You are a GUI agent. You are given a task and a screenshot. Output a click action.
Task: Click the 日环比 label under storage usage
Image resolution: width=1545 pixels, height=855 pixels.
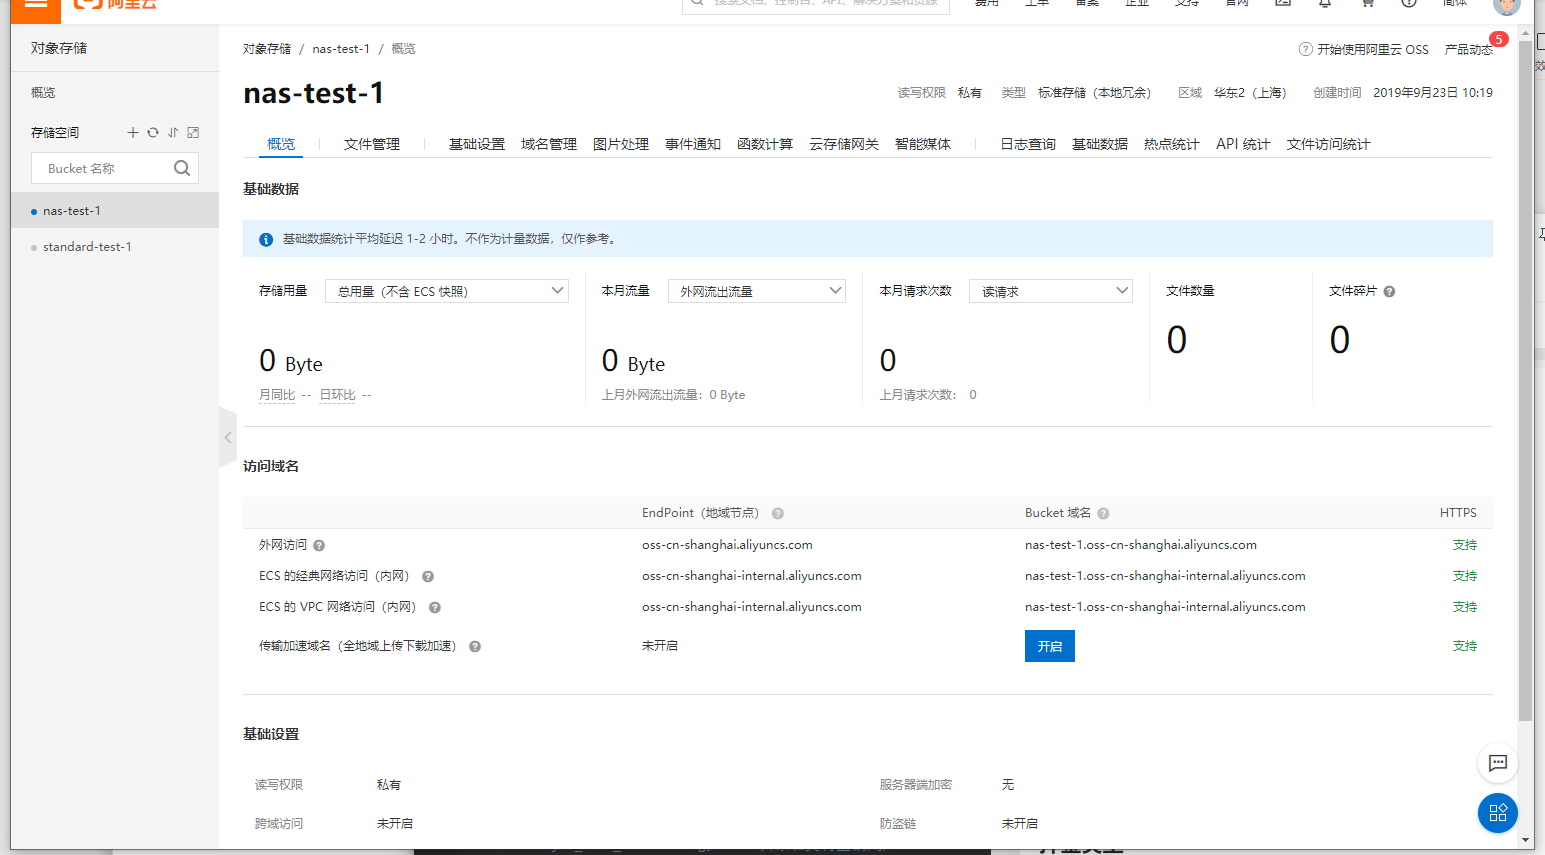(x=338, y=395)
